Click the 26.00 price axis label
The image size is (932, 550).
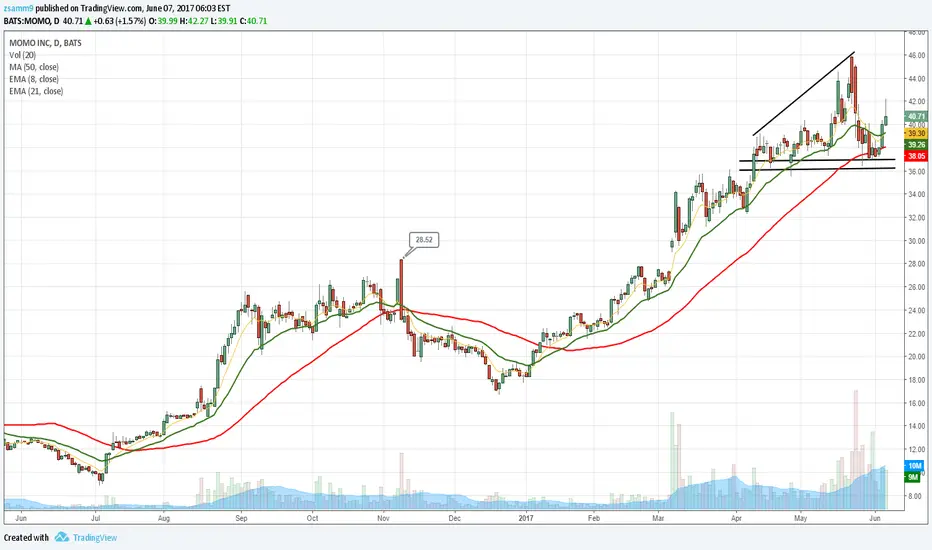pos(916,287)
